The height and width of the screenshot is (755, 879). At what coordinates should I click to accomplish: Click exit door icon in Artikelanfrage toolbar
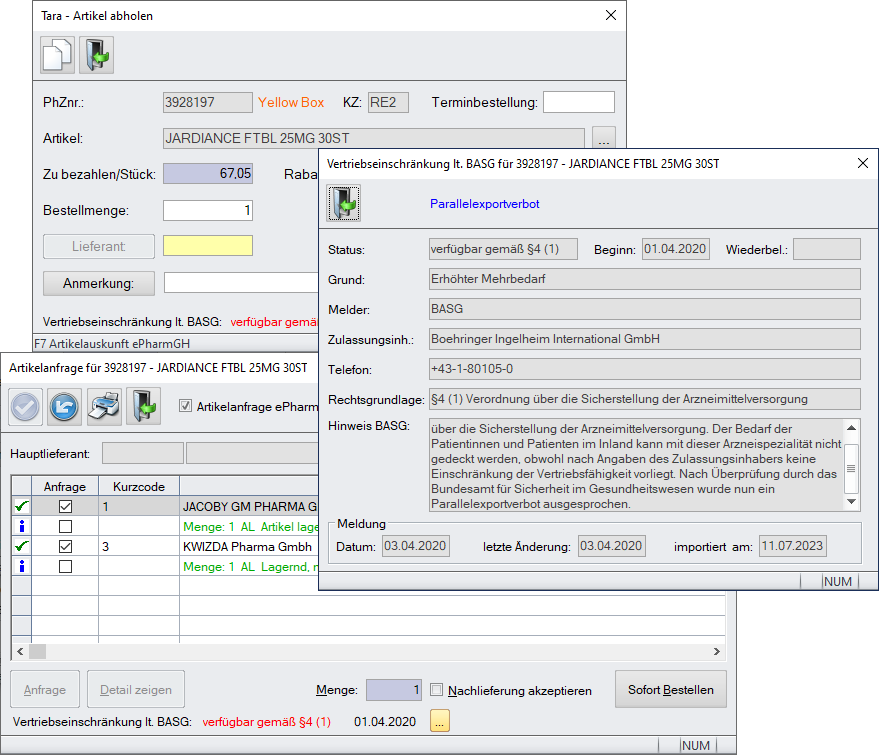point(144,407)
